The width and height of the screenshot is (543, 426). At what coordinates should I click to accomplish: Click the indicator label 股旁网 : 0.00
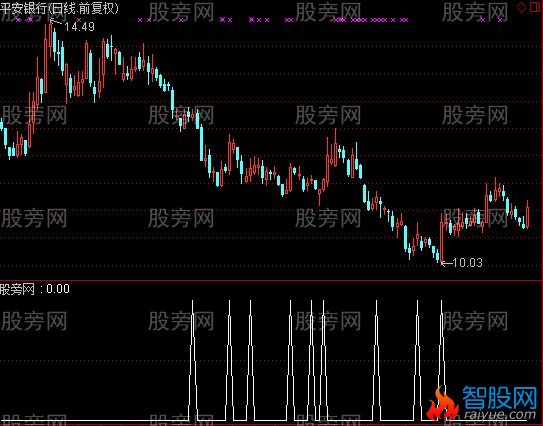35,289
